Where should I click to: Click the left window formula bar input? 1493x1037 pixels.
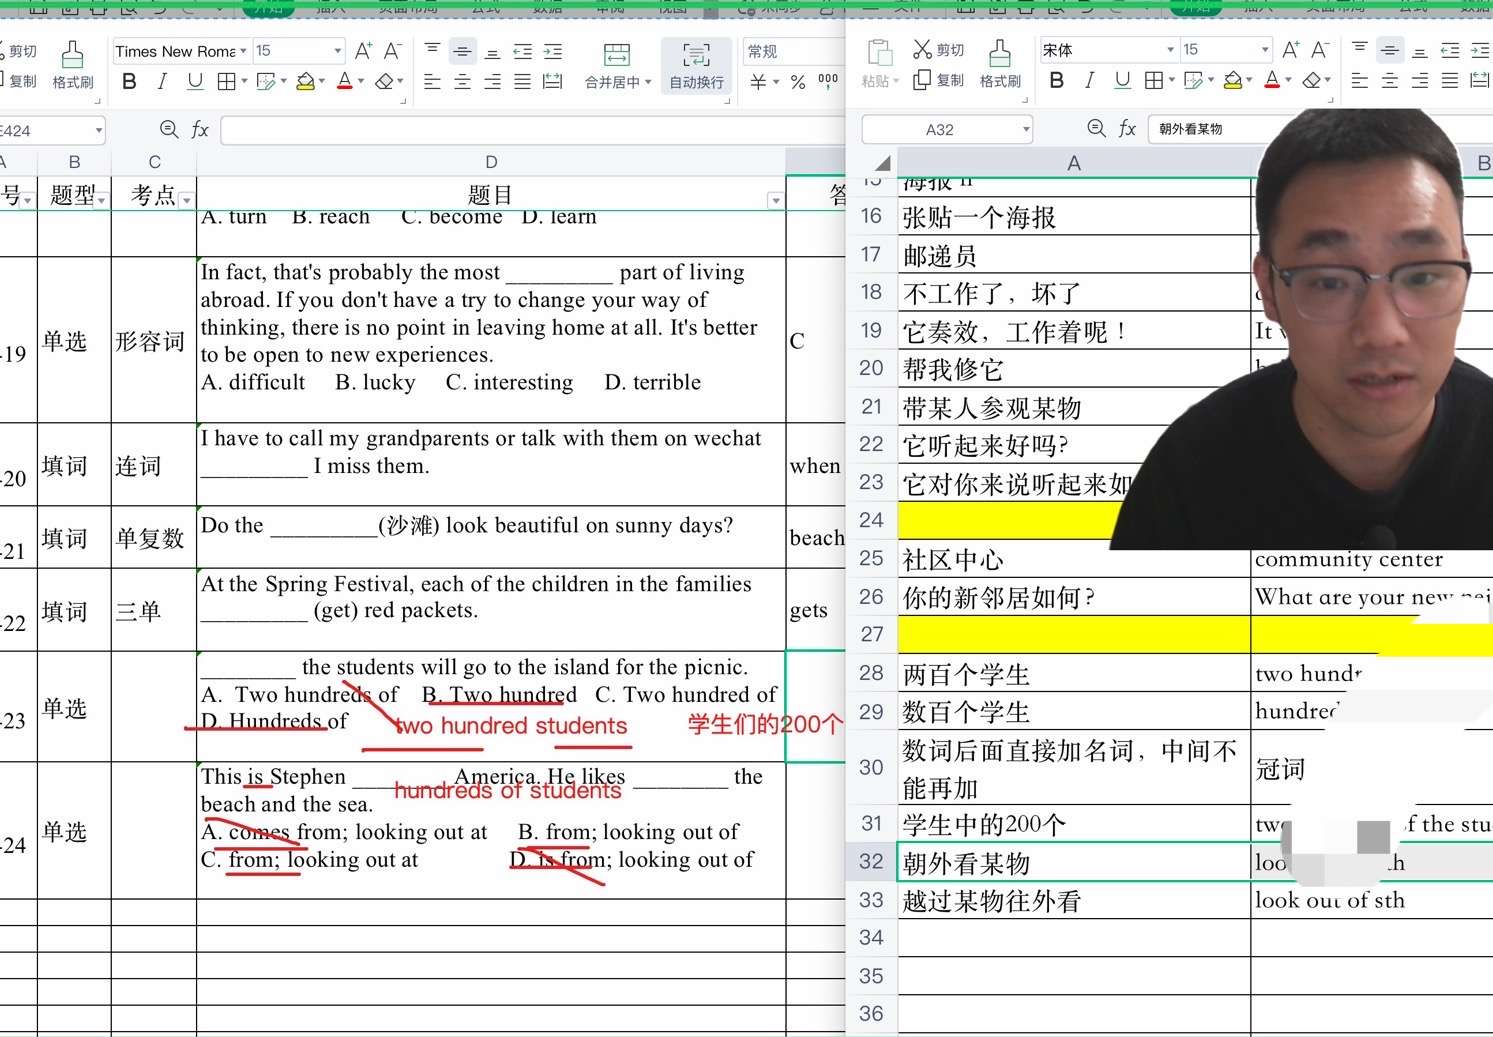533,129
